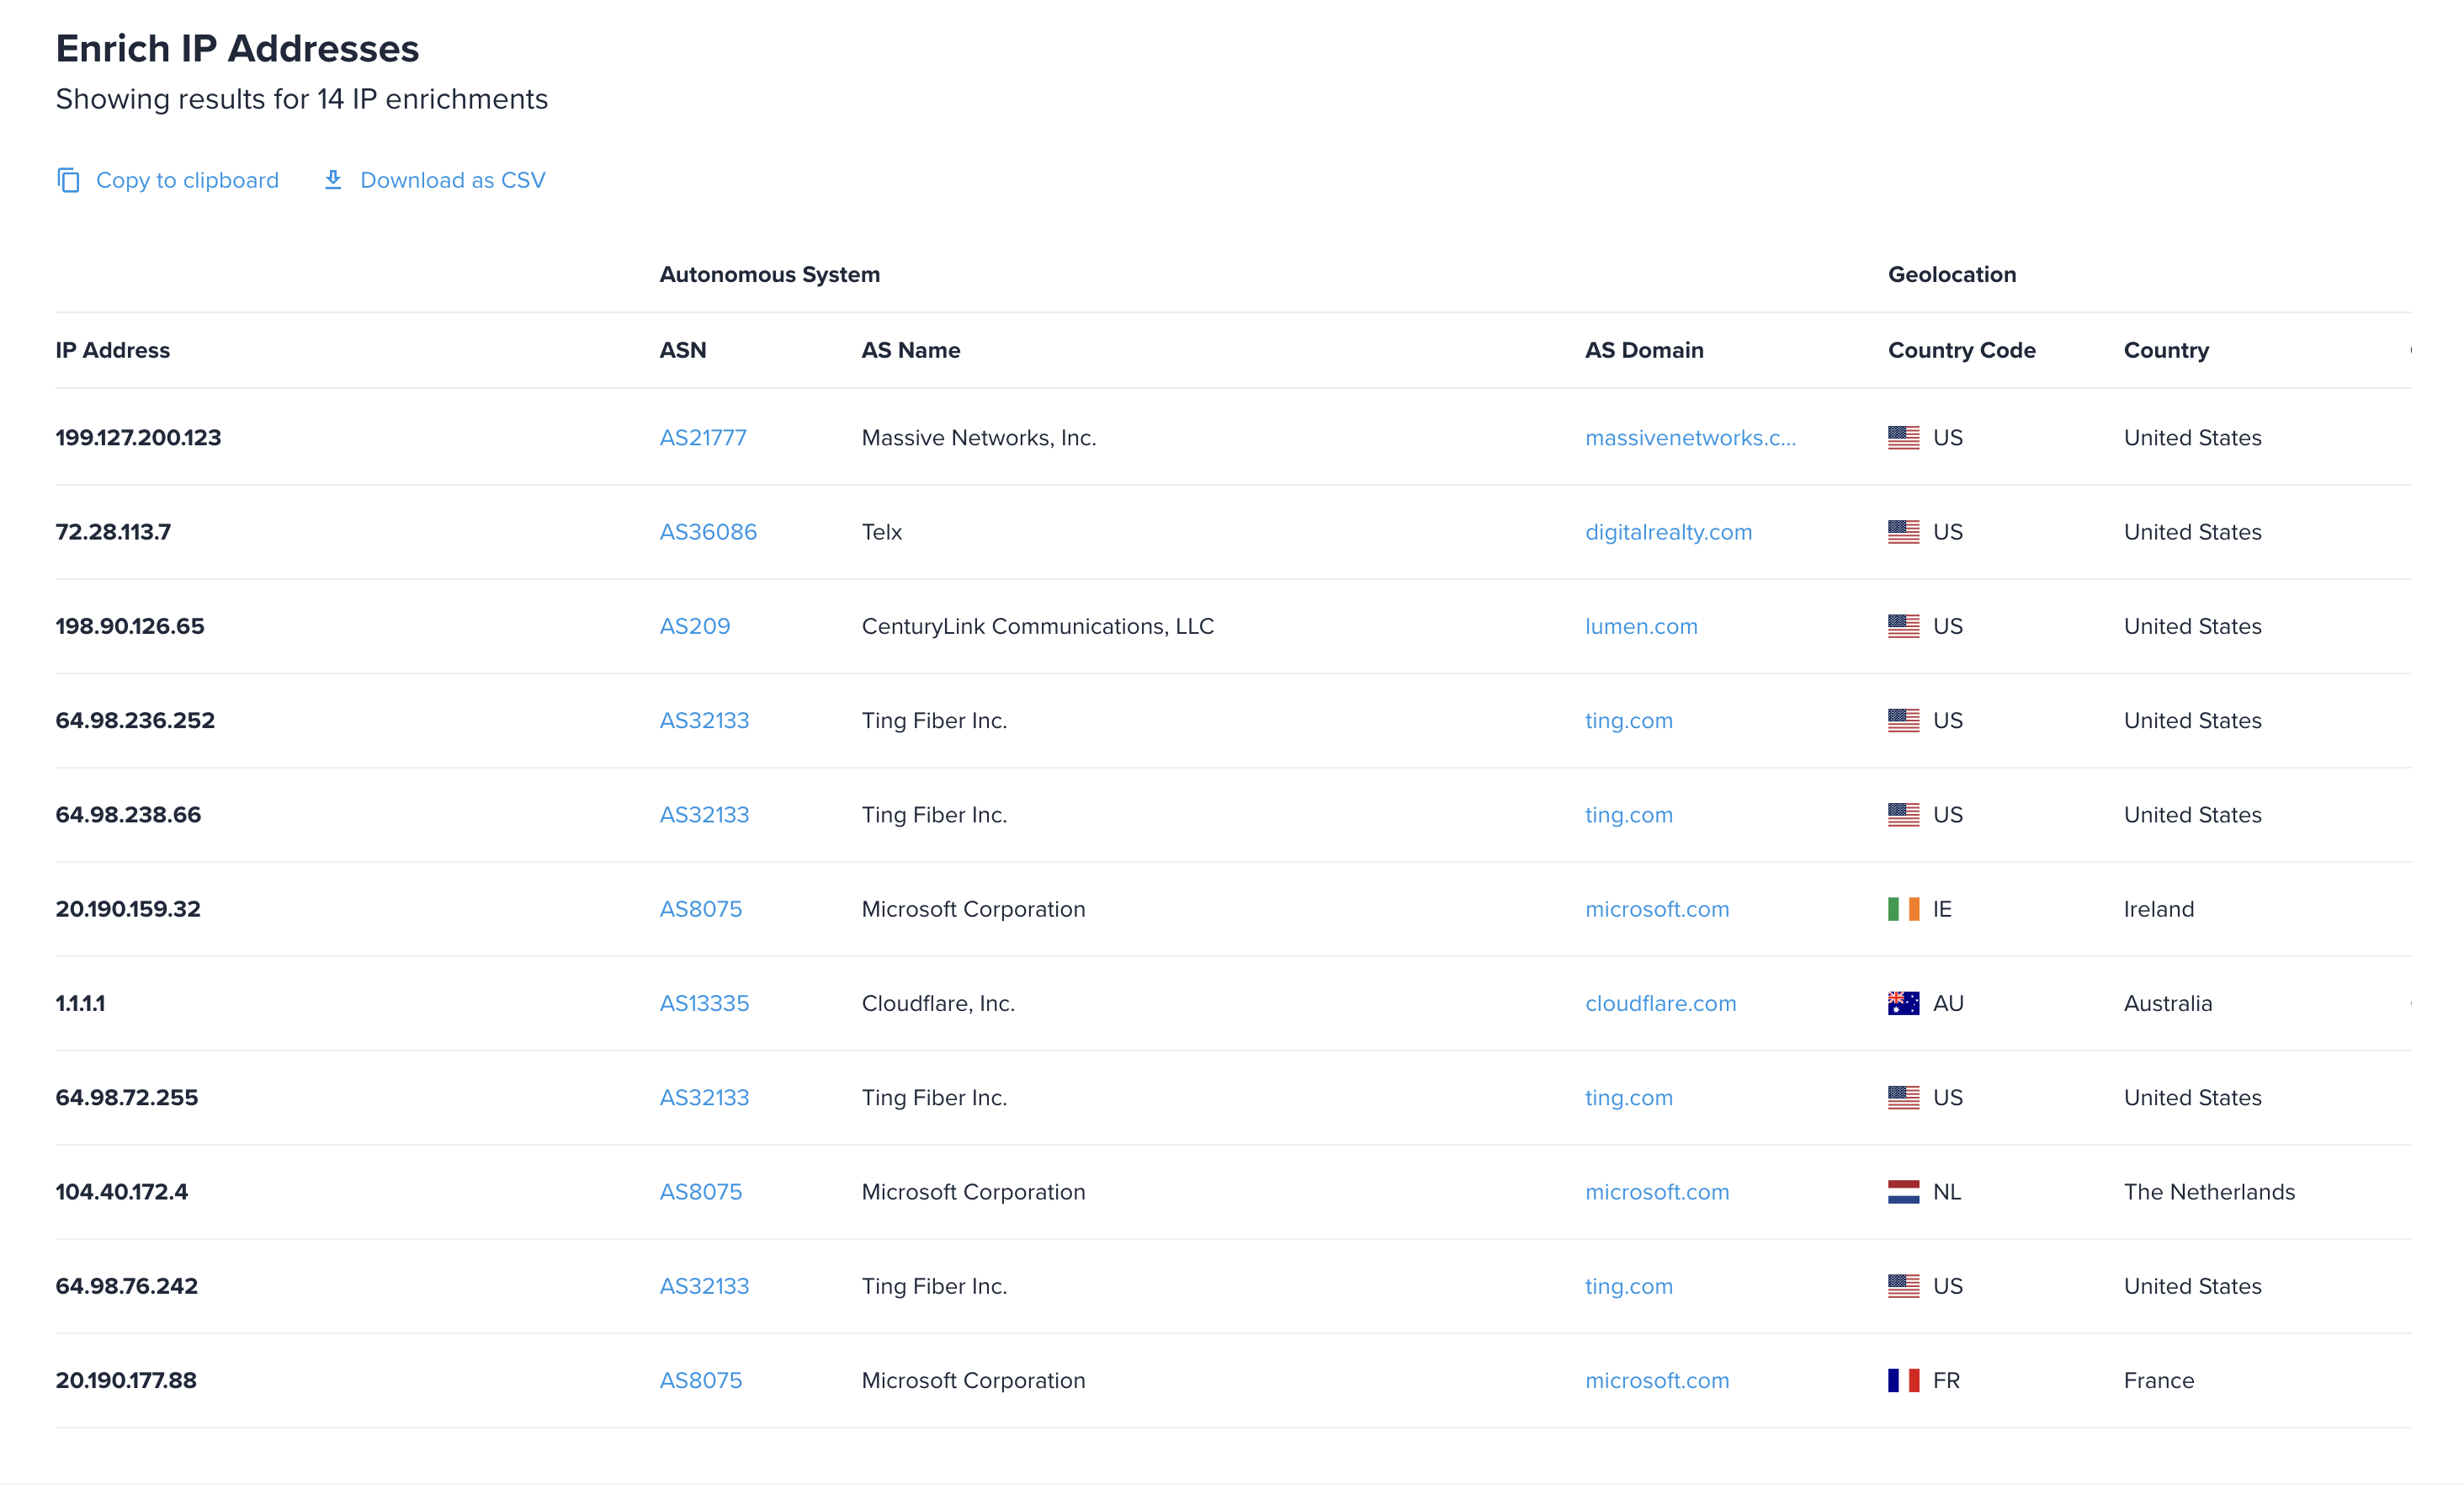
Task: Open AS8075 link in 20.190.159.32 row
Action: (x=701, y=909)
